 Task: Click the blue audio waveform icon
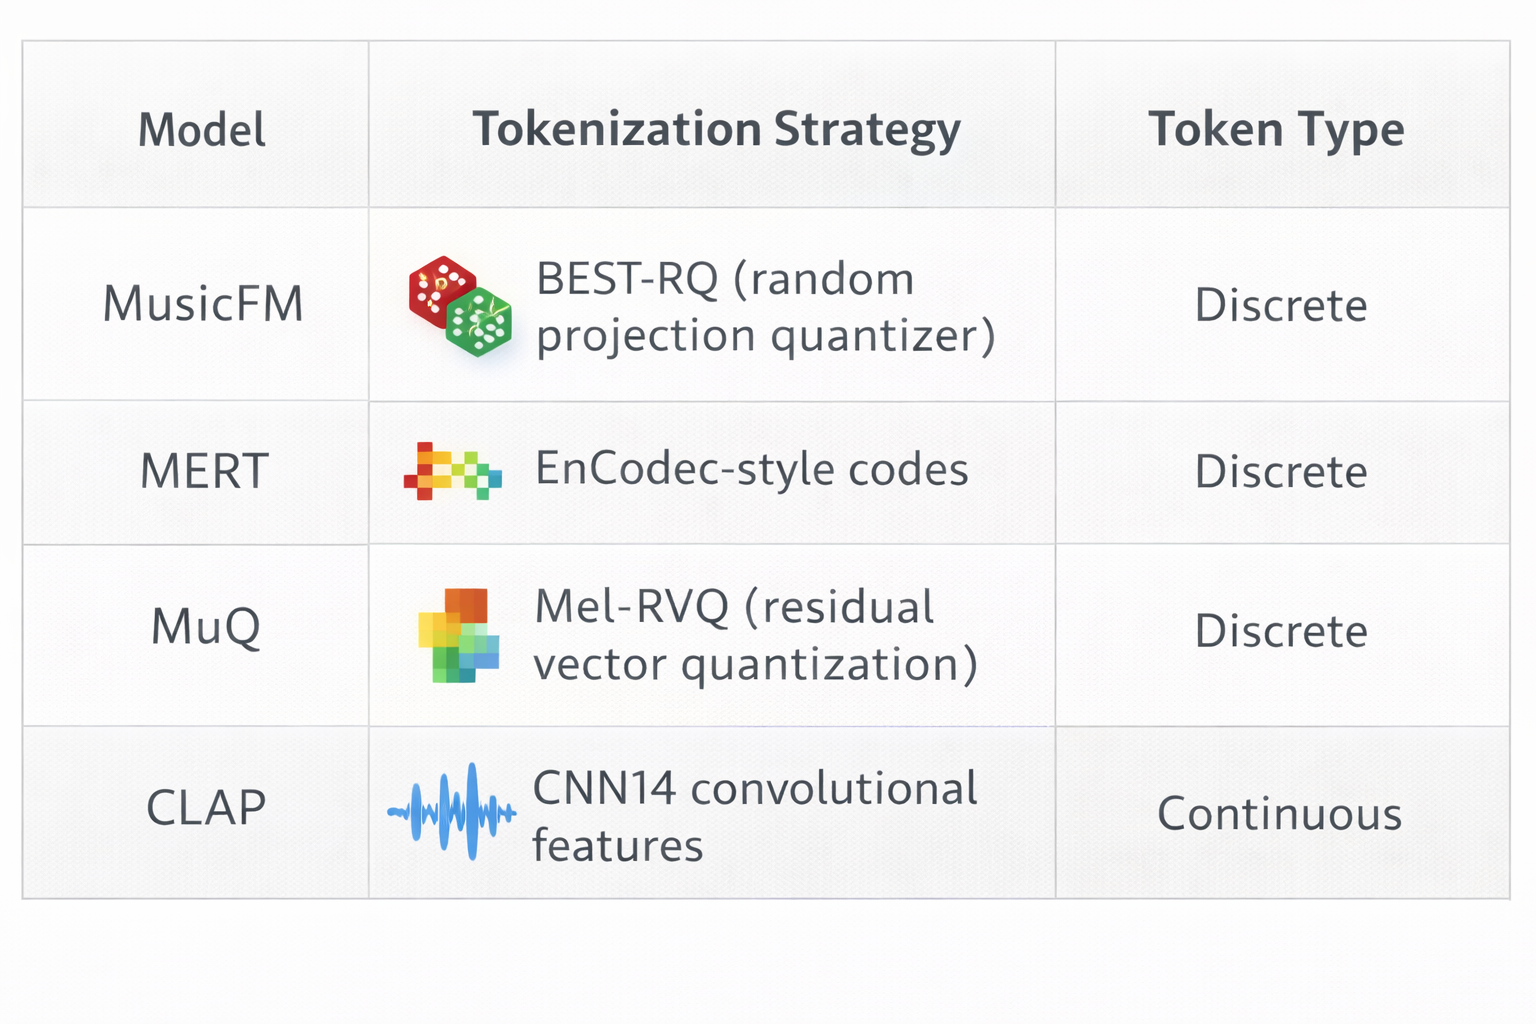452,812
